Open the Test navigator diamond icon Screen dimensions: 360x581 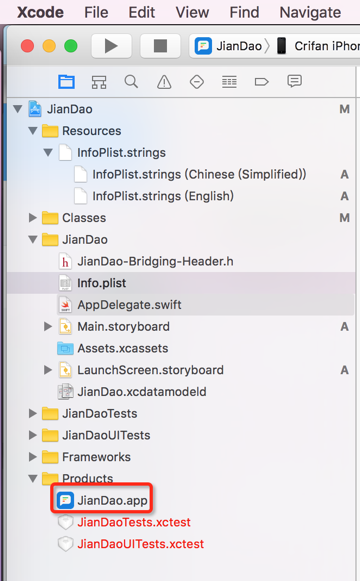pos(197,82)
